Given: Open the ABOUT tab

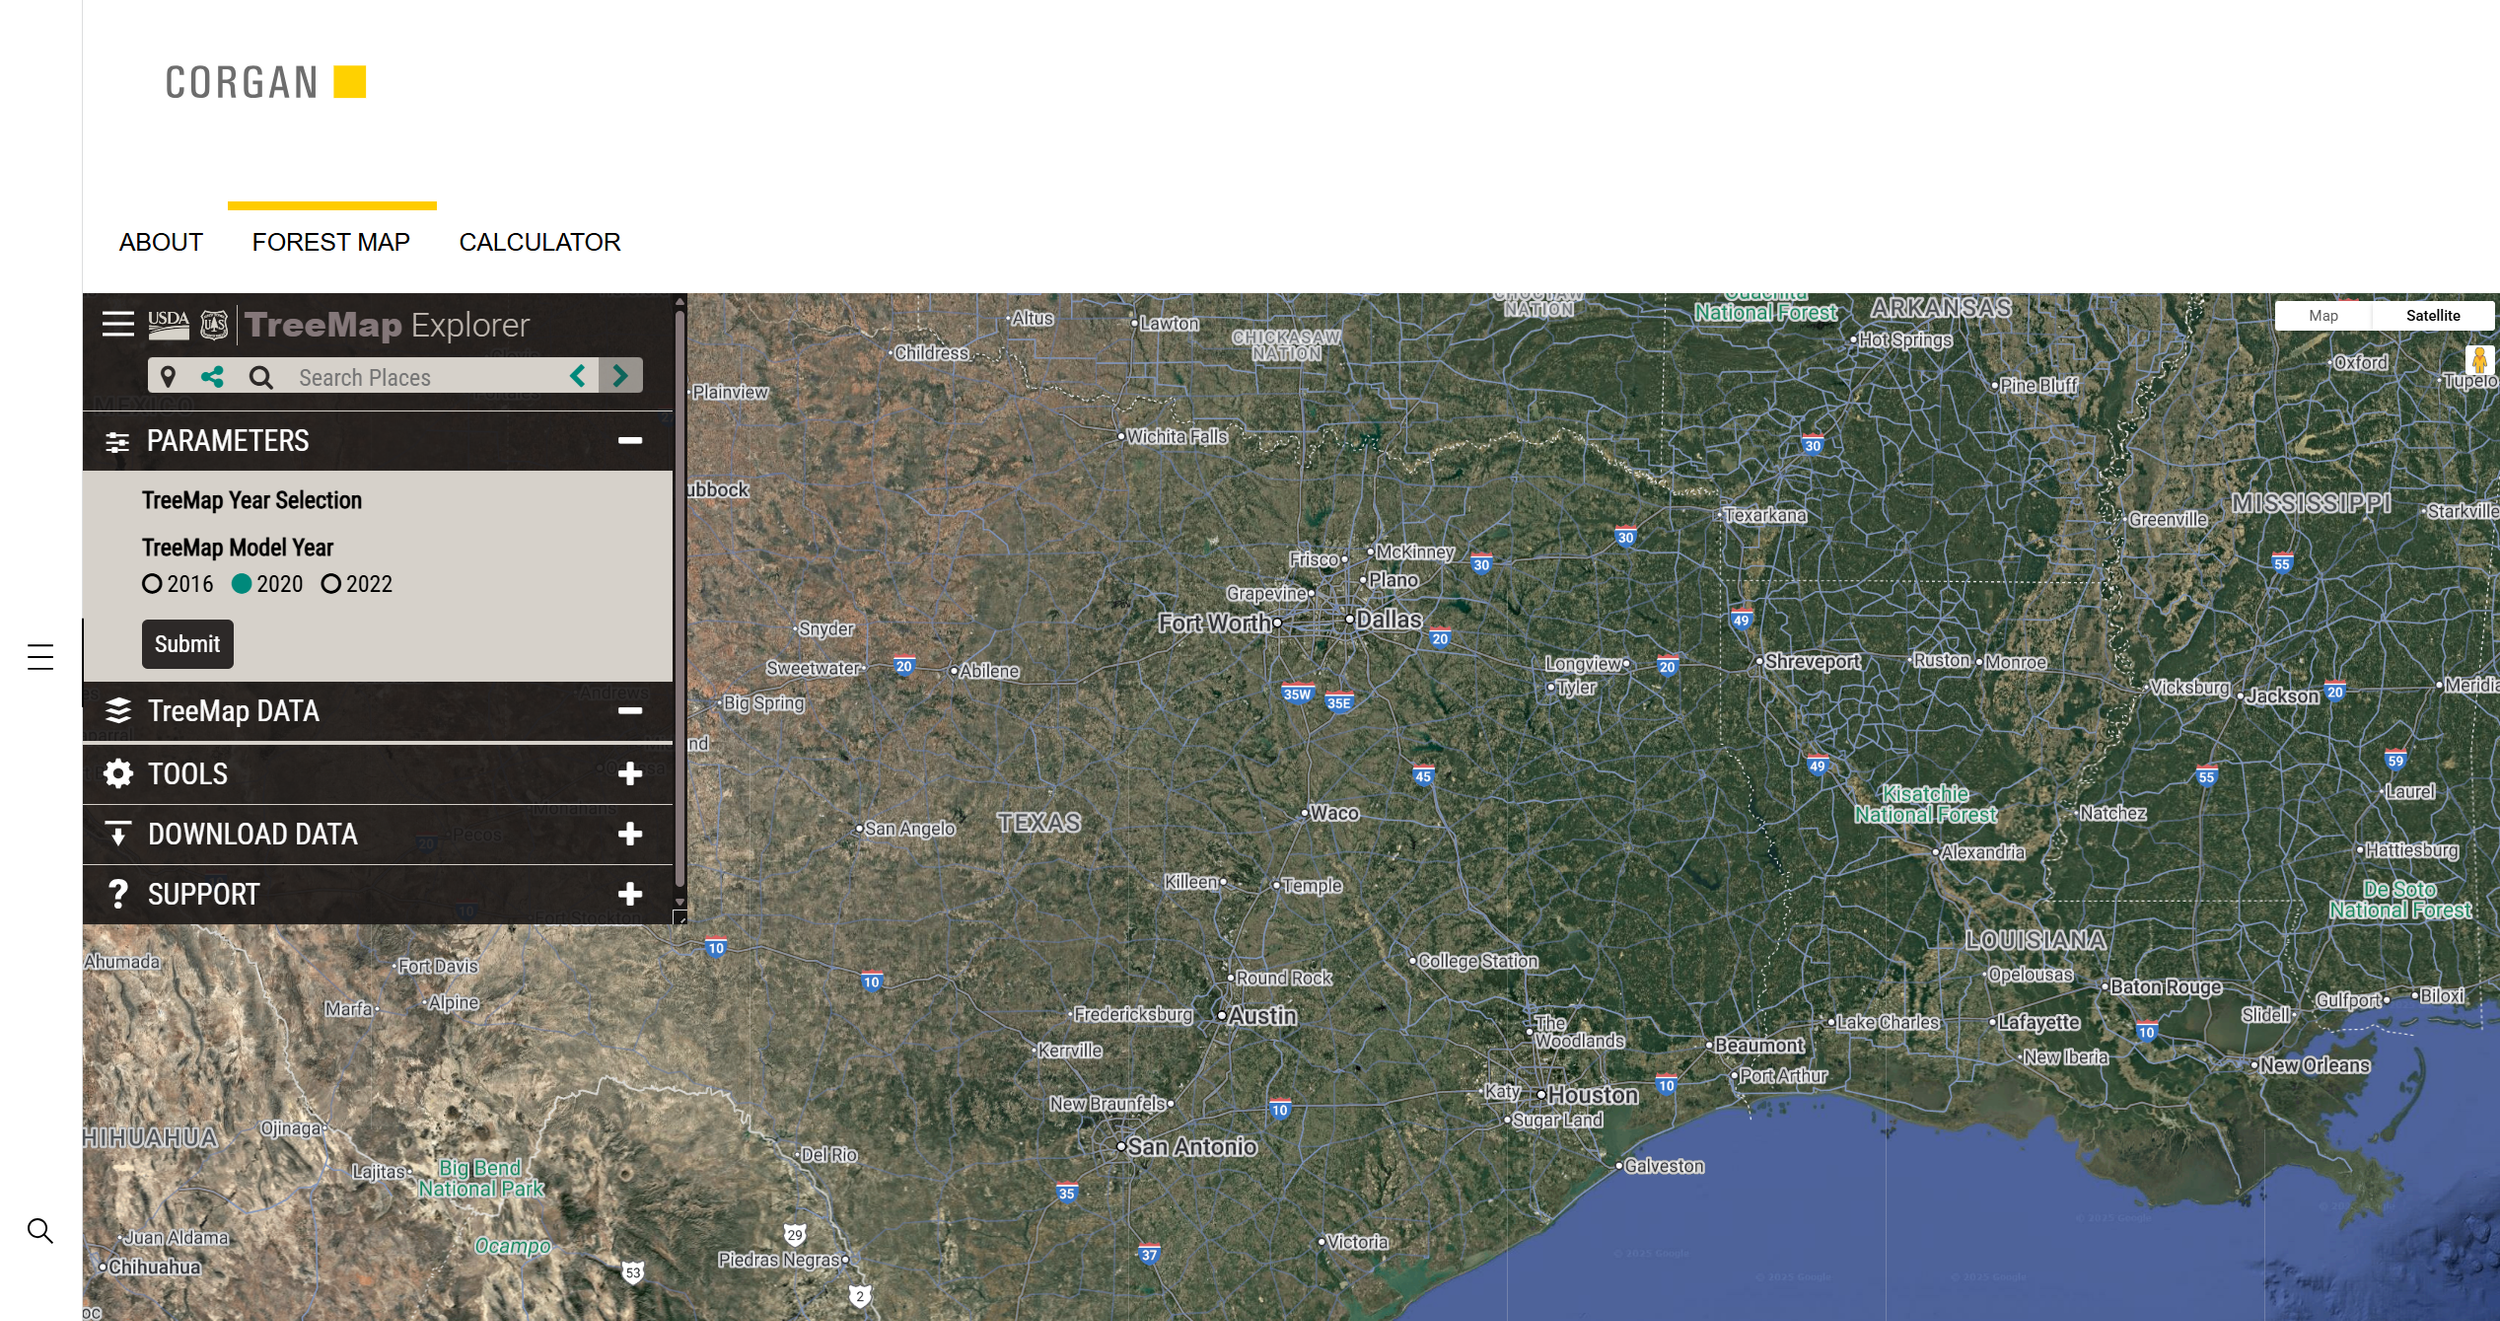Looking at the screenshot, I should (x=160, y=242).
